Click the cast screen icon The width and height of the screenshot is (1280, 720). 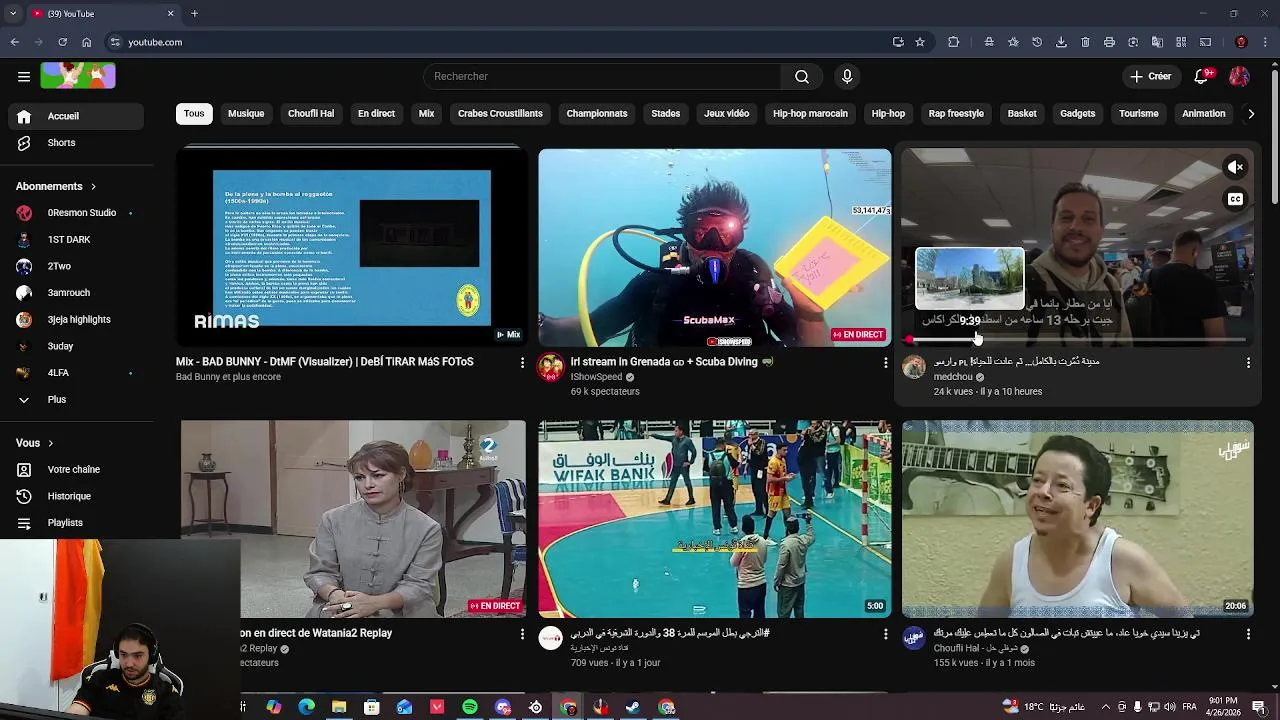tap(1205, 42)
